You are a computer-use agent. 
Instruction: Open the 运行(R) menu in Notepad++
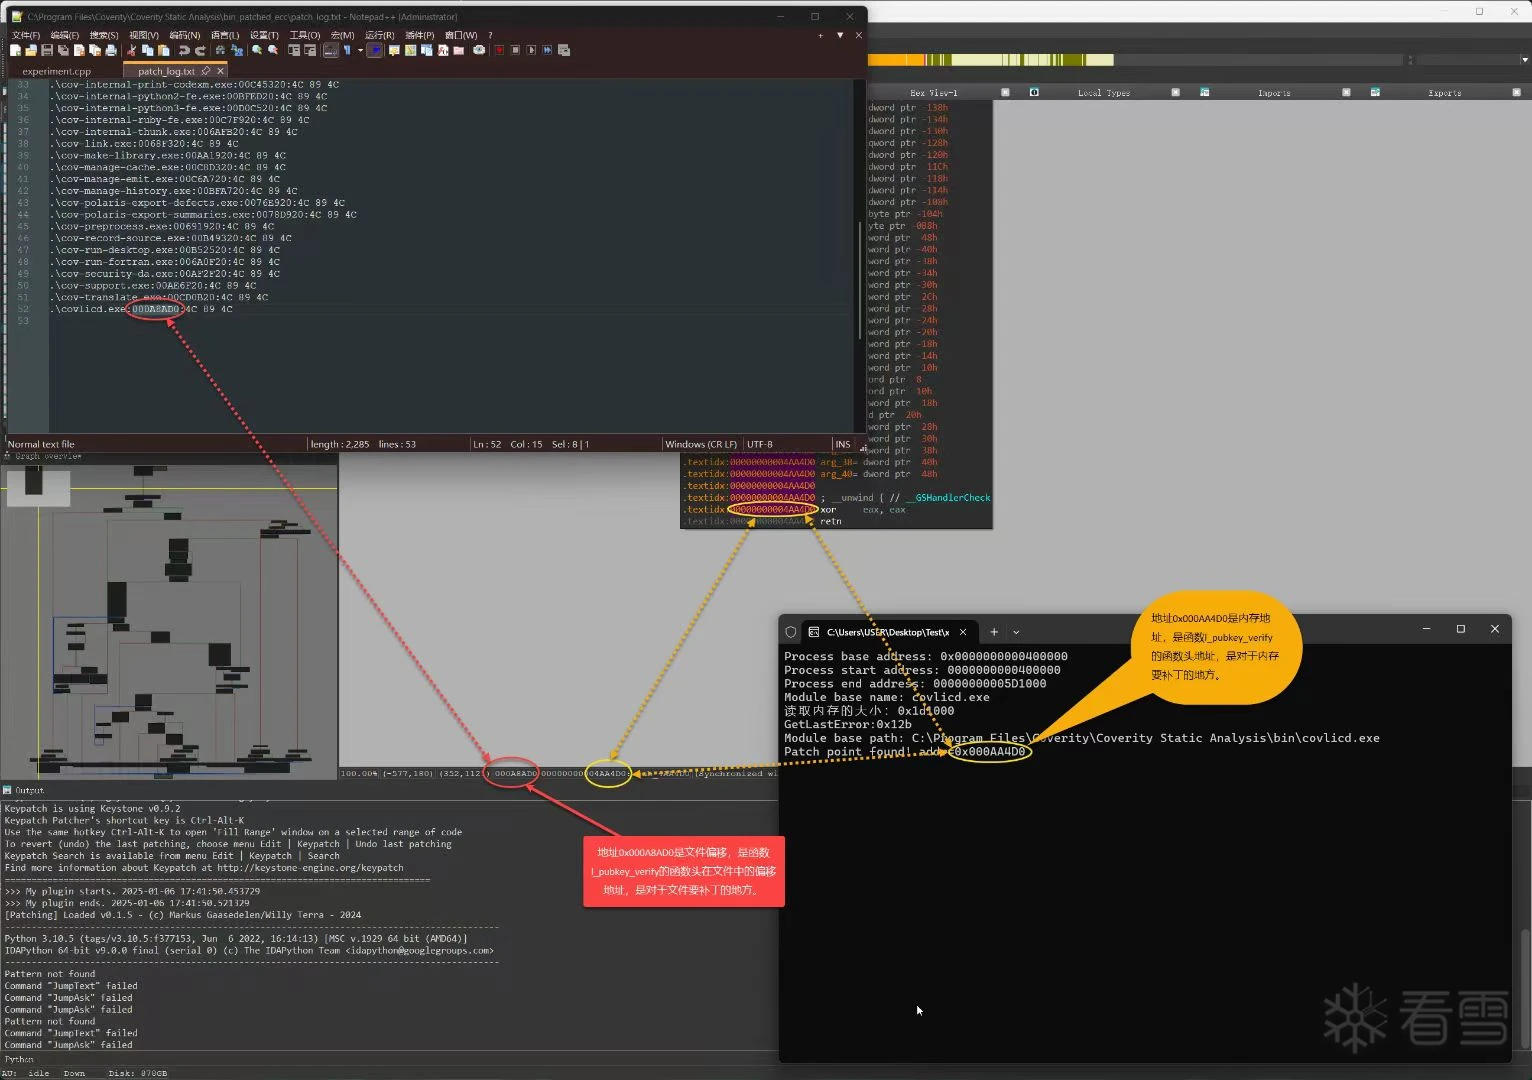380,35
